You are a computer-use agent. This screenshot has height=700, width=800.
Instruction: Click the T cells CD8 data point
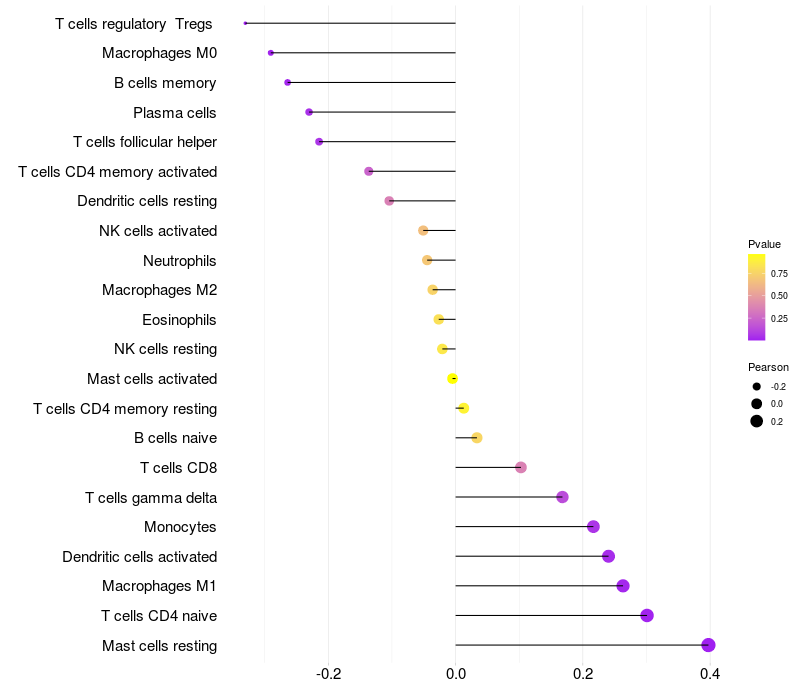coord(520,467)
